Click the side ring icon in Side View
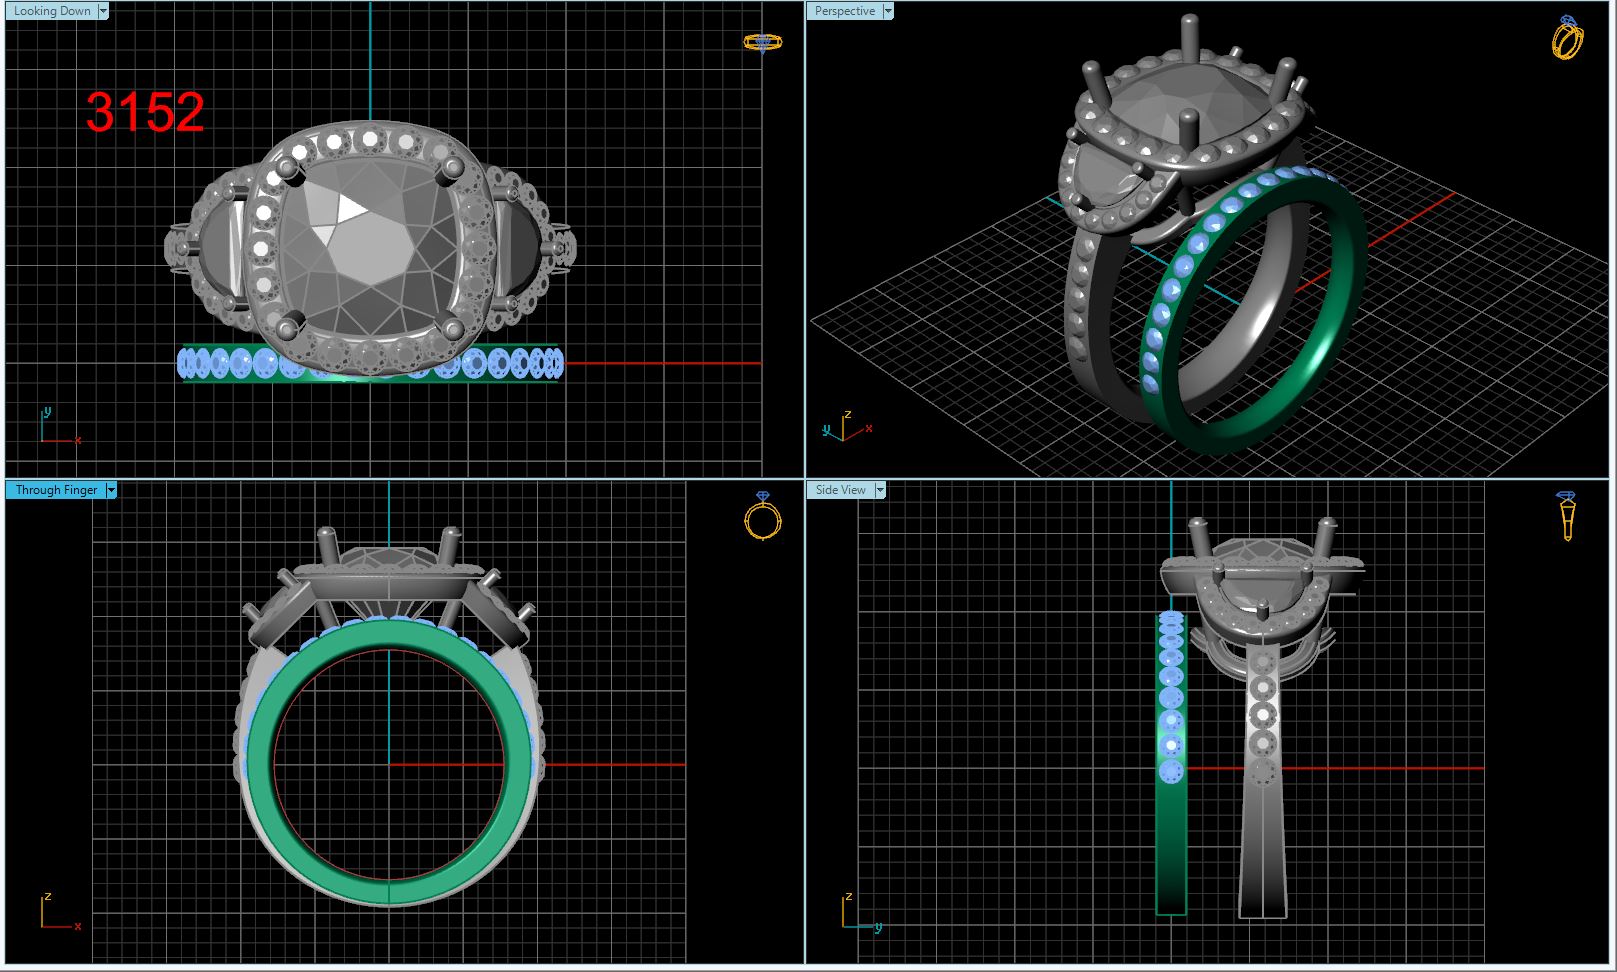The width and height of the screenshot is (1617, 972). click(x=1566, y=516)
